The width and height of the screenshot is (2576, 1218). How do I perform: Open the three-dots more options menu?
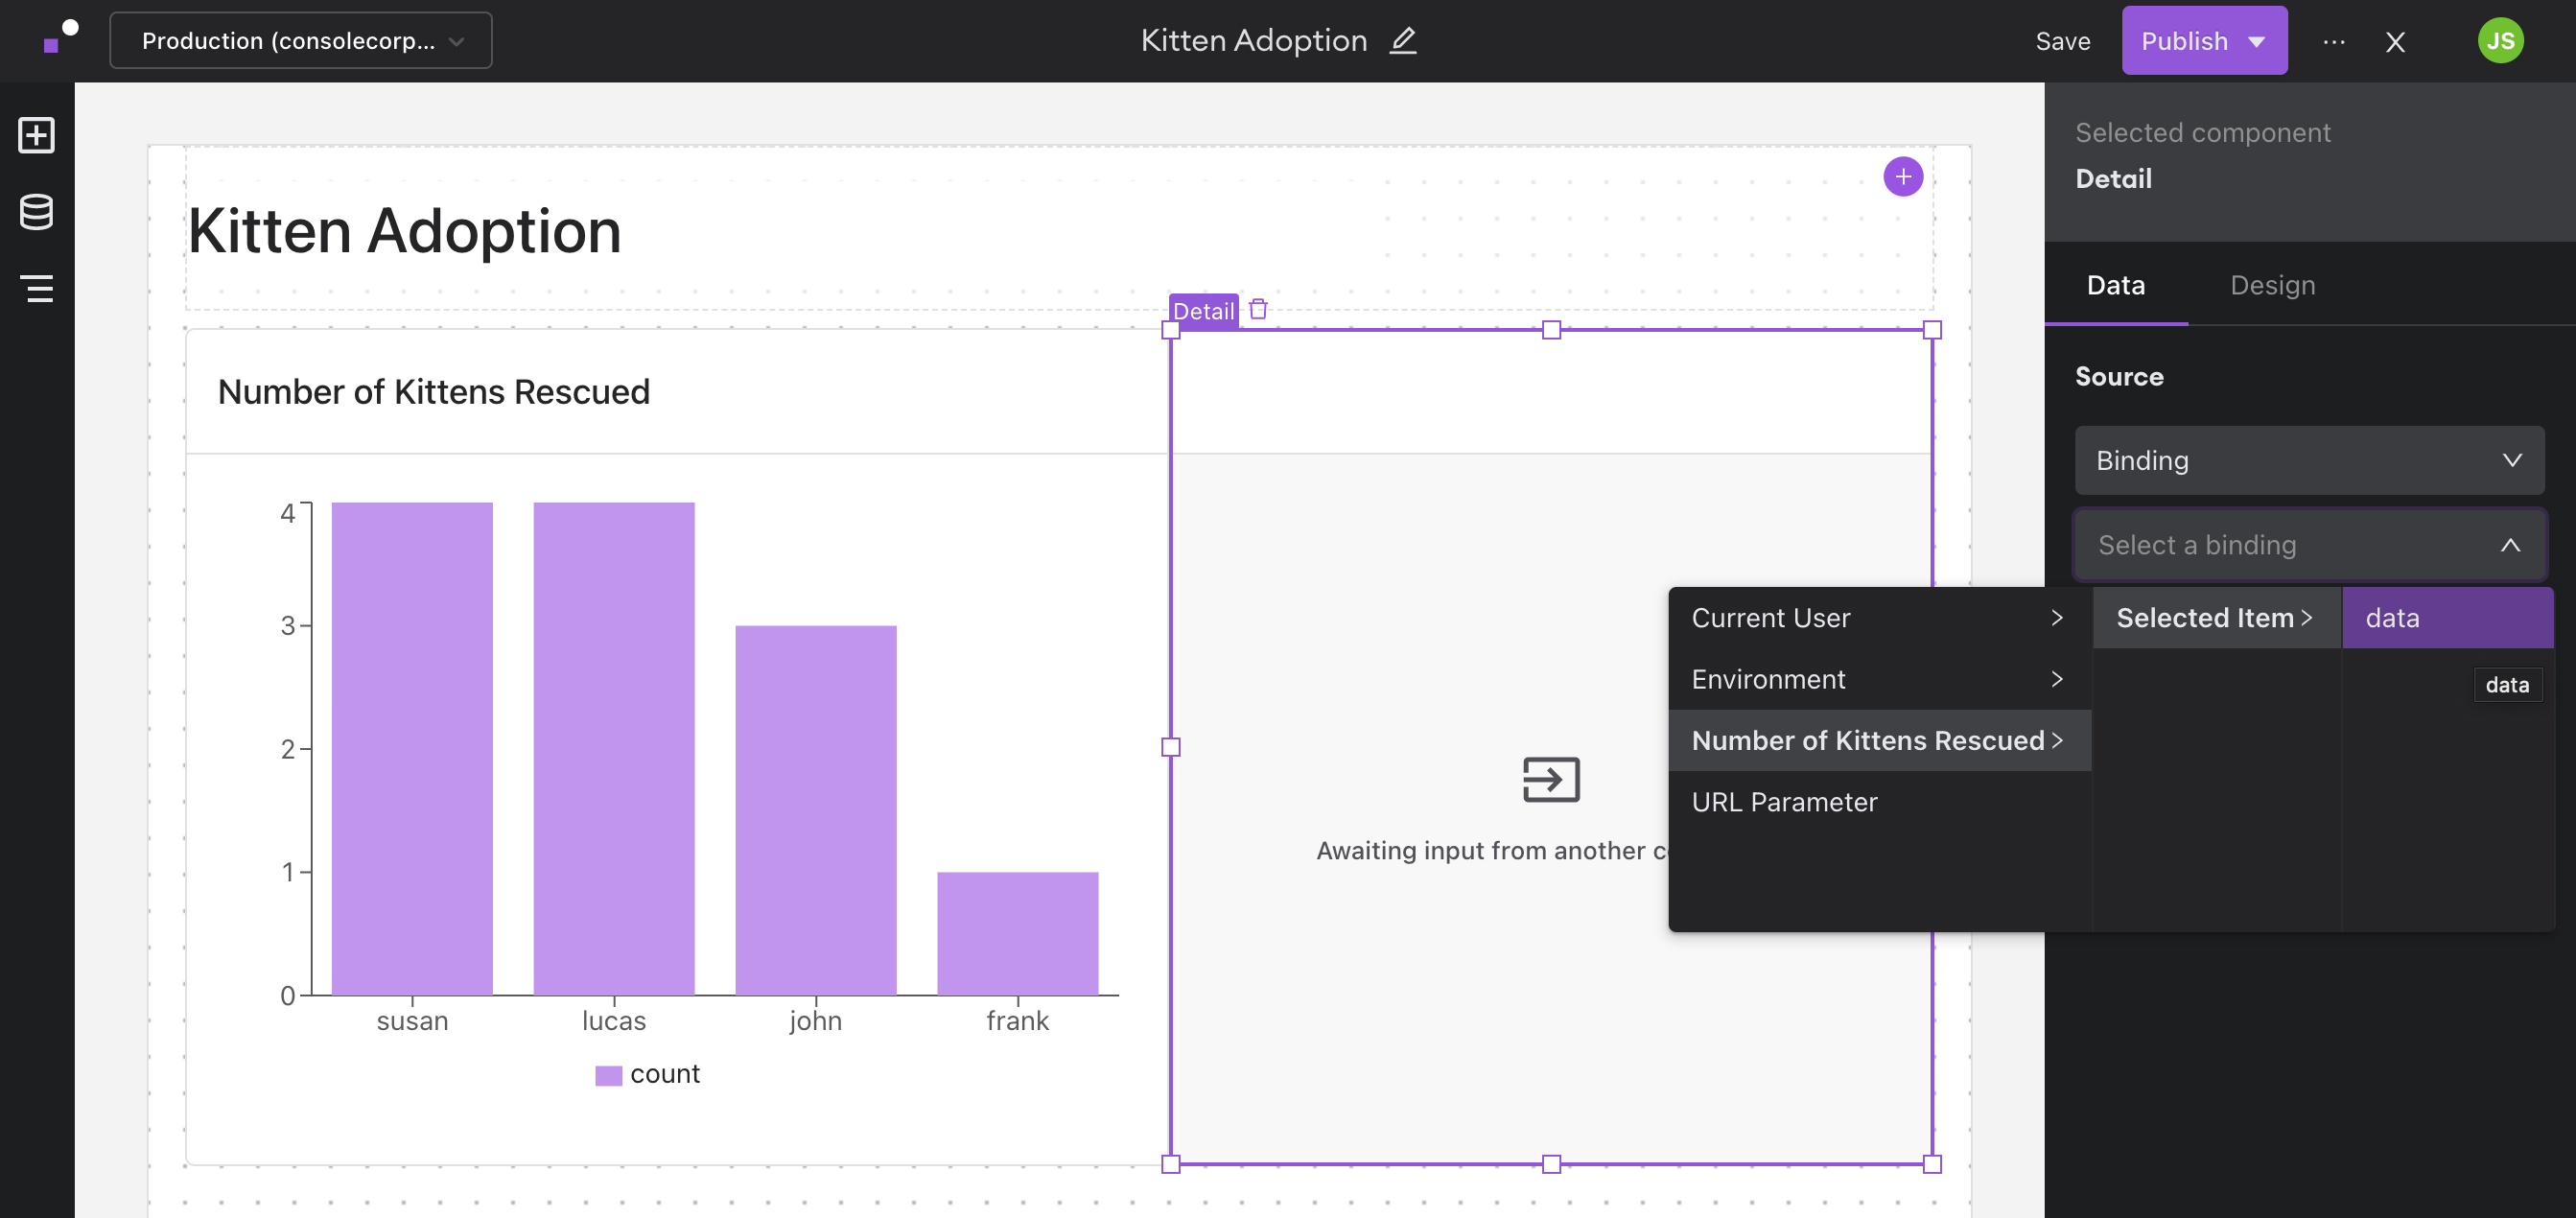pos(2333,42)
